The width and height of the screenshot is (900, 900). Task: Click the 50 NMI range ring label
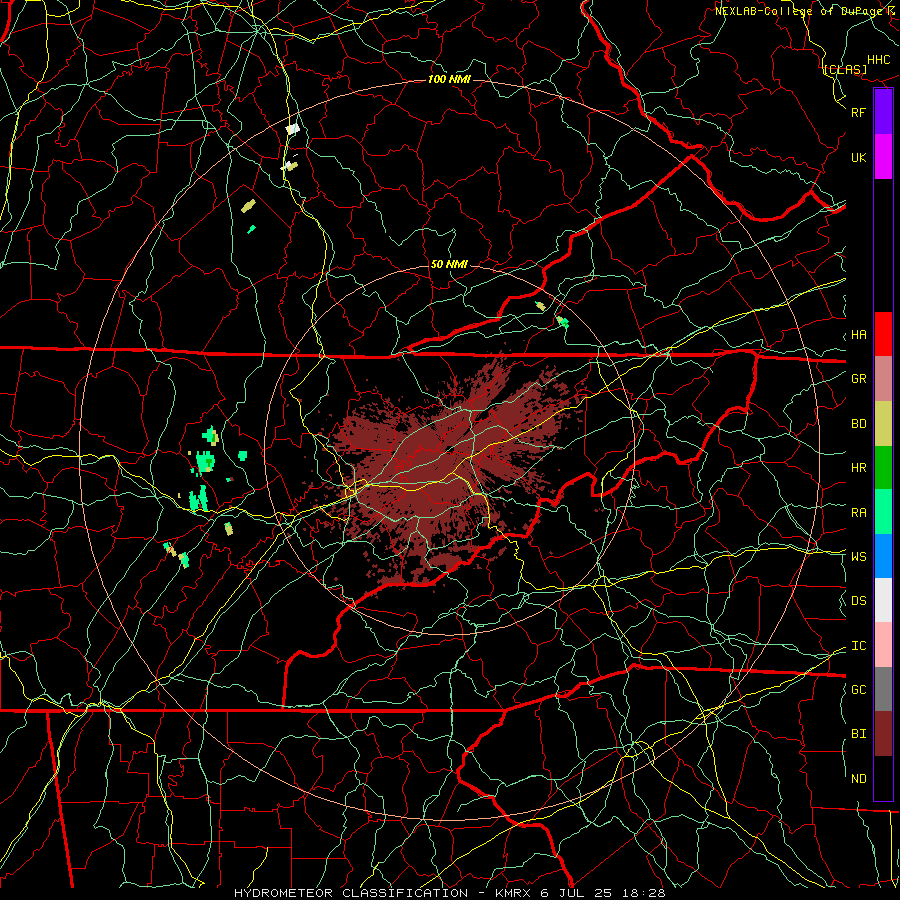(449, 264)
